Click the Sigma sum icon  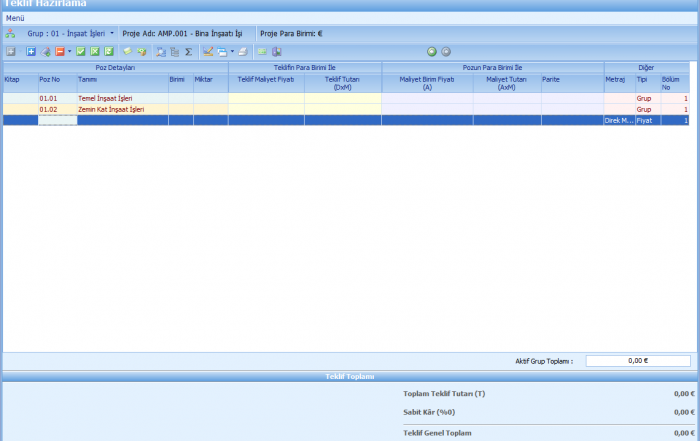pyautogui.click(x=187, y=51)
